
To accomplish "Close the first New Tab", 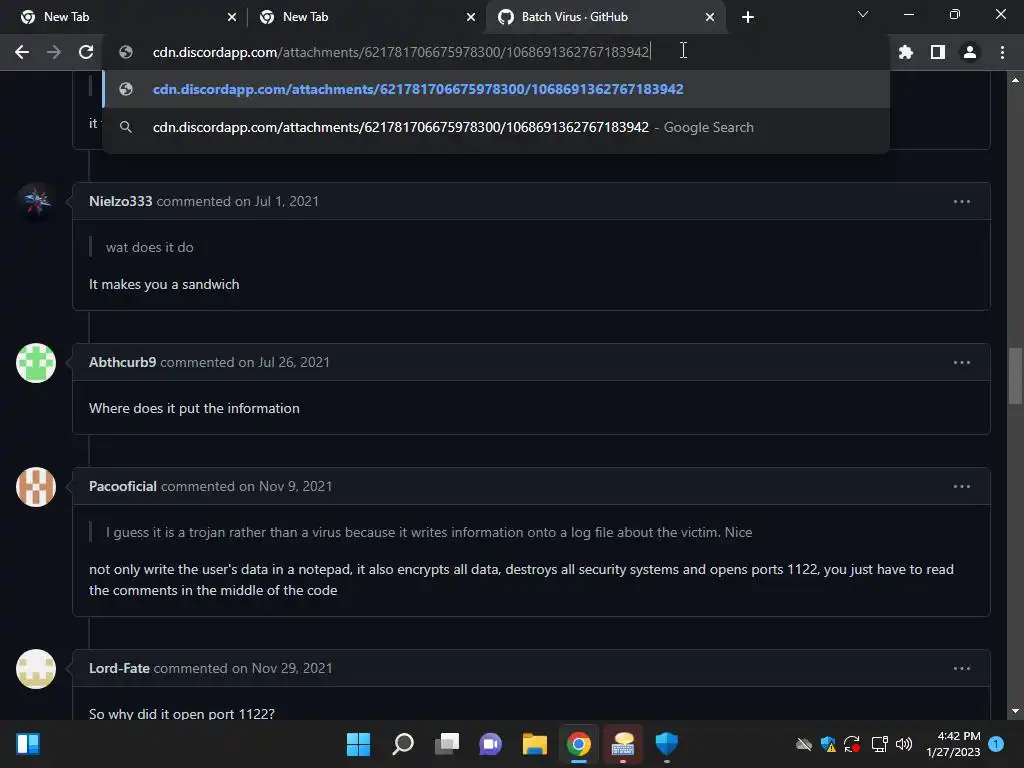I will pyautogui.click(x=232, y=17).
